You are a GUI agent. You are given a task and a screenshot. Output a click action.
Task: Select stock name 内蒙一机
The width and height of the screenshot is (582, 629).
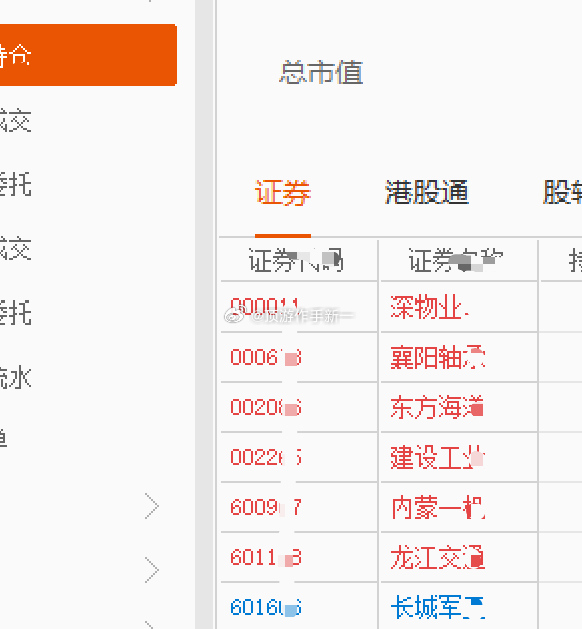coord(438,507)
